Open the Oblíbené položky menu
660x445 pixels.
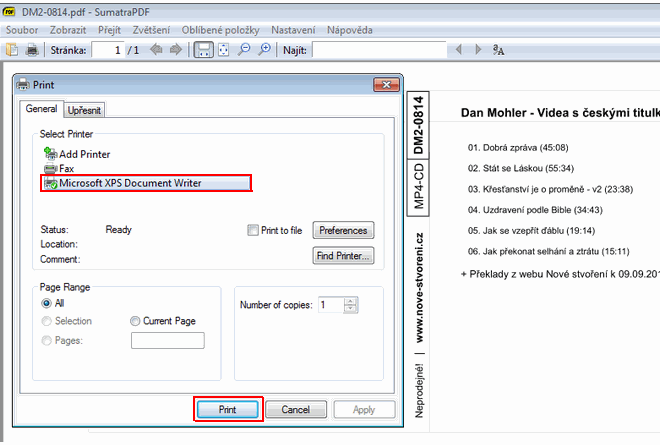click(x=220, y=30)
